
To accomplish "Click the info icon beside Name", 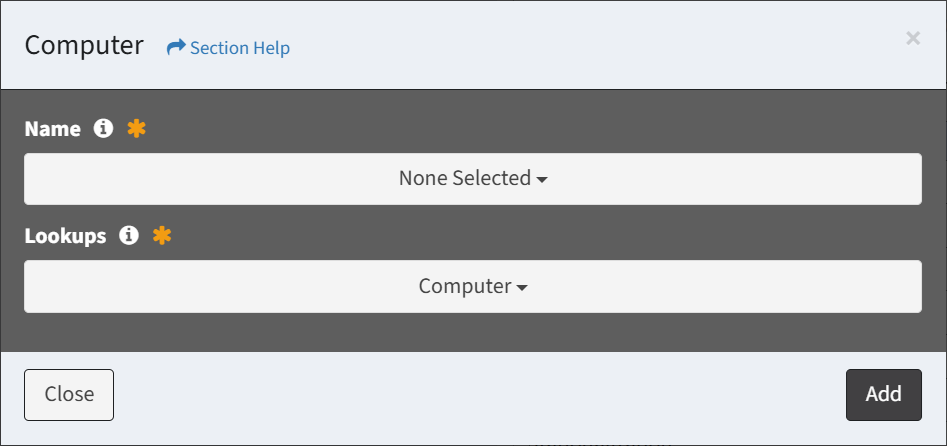I will pyautogui.click(x=102, y=129).
